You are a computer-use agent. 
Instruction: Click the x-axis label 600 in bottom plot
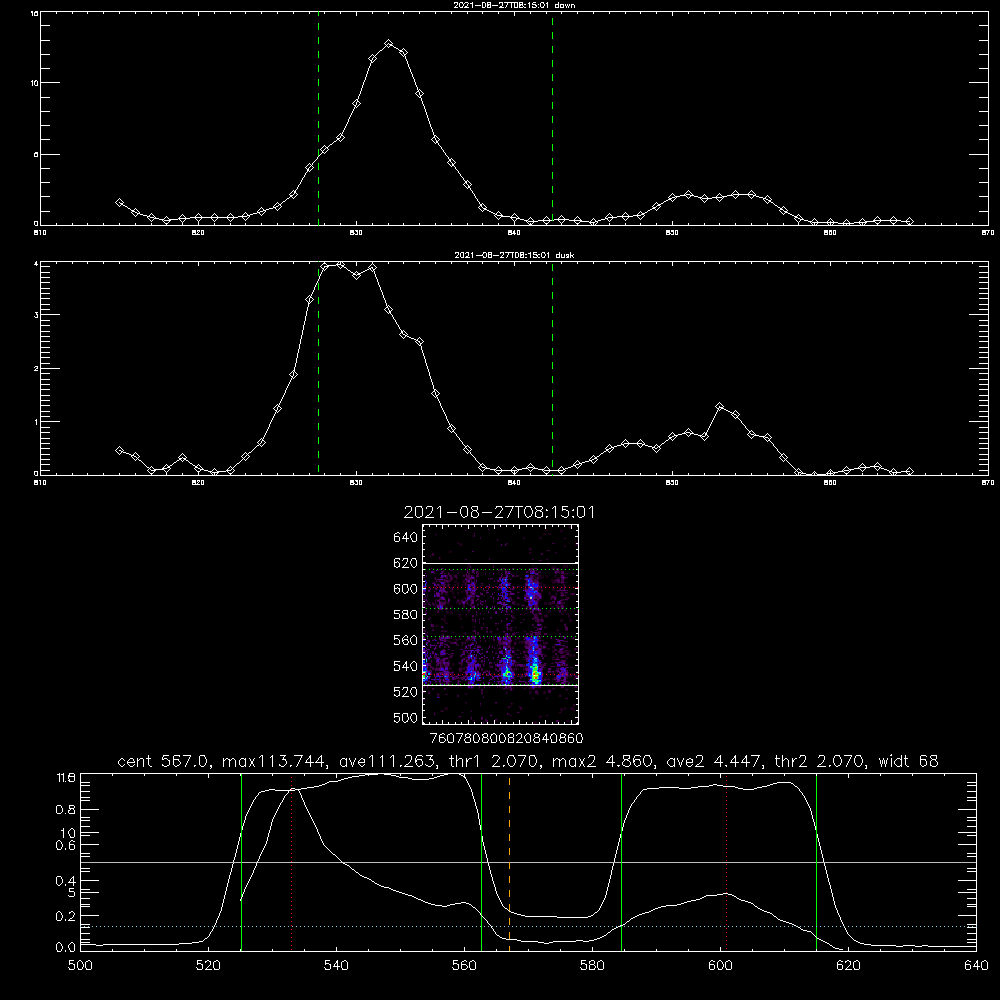click(x=721, y=966)
